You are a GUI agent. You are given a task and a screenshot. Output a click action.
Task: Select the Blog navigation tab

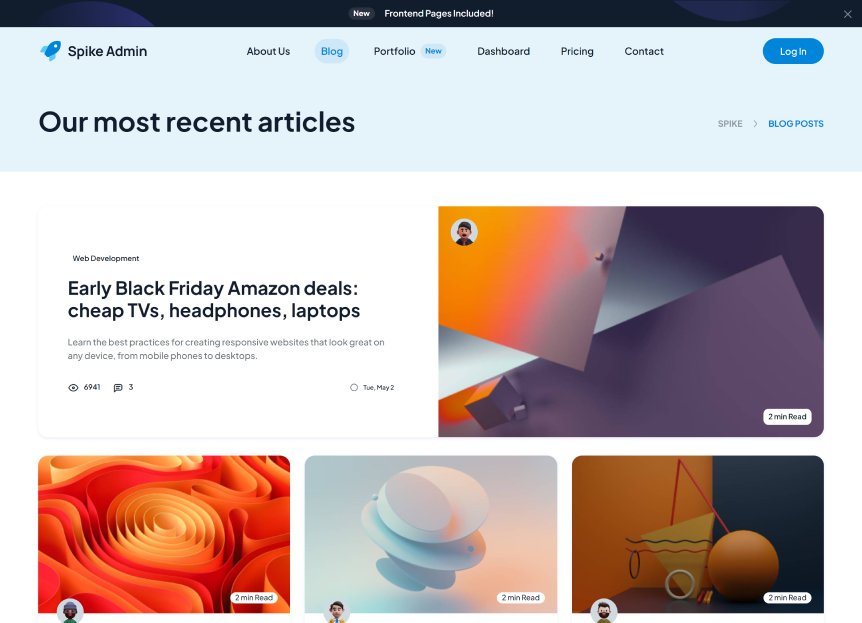tap(331, 51)
